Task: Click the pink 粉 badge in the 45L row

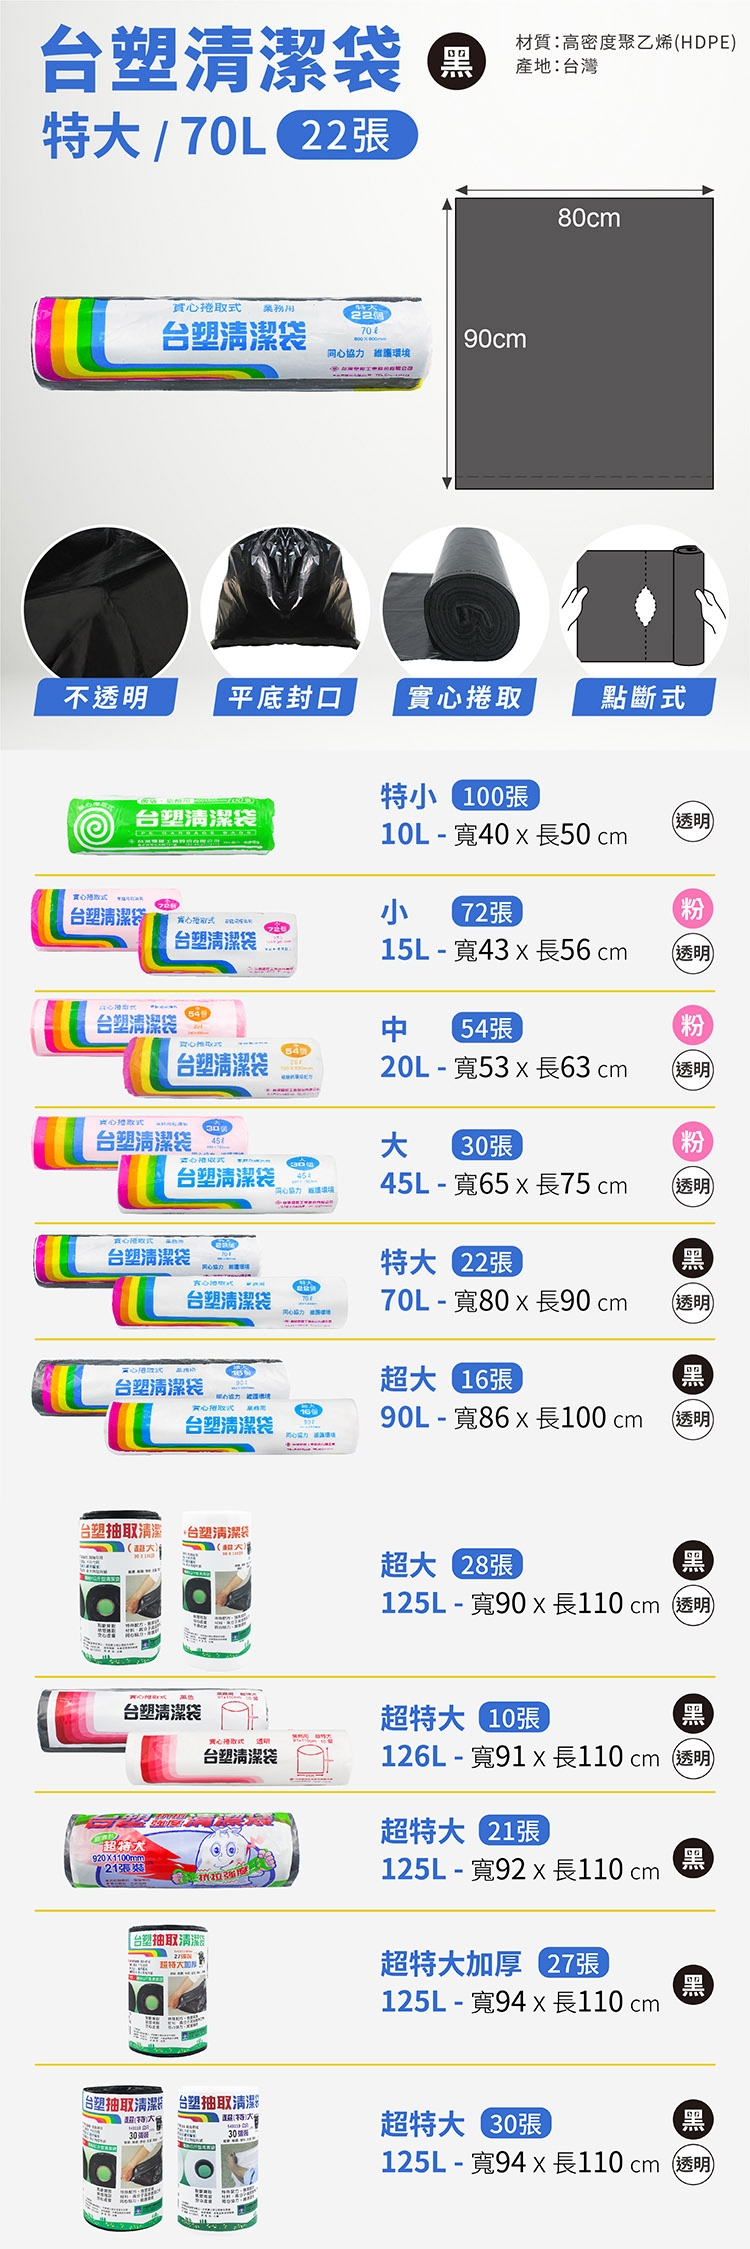Action: coord(693,1141)
